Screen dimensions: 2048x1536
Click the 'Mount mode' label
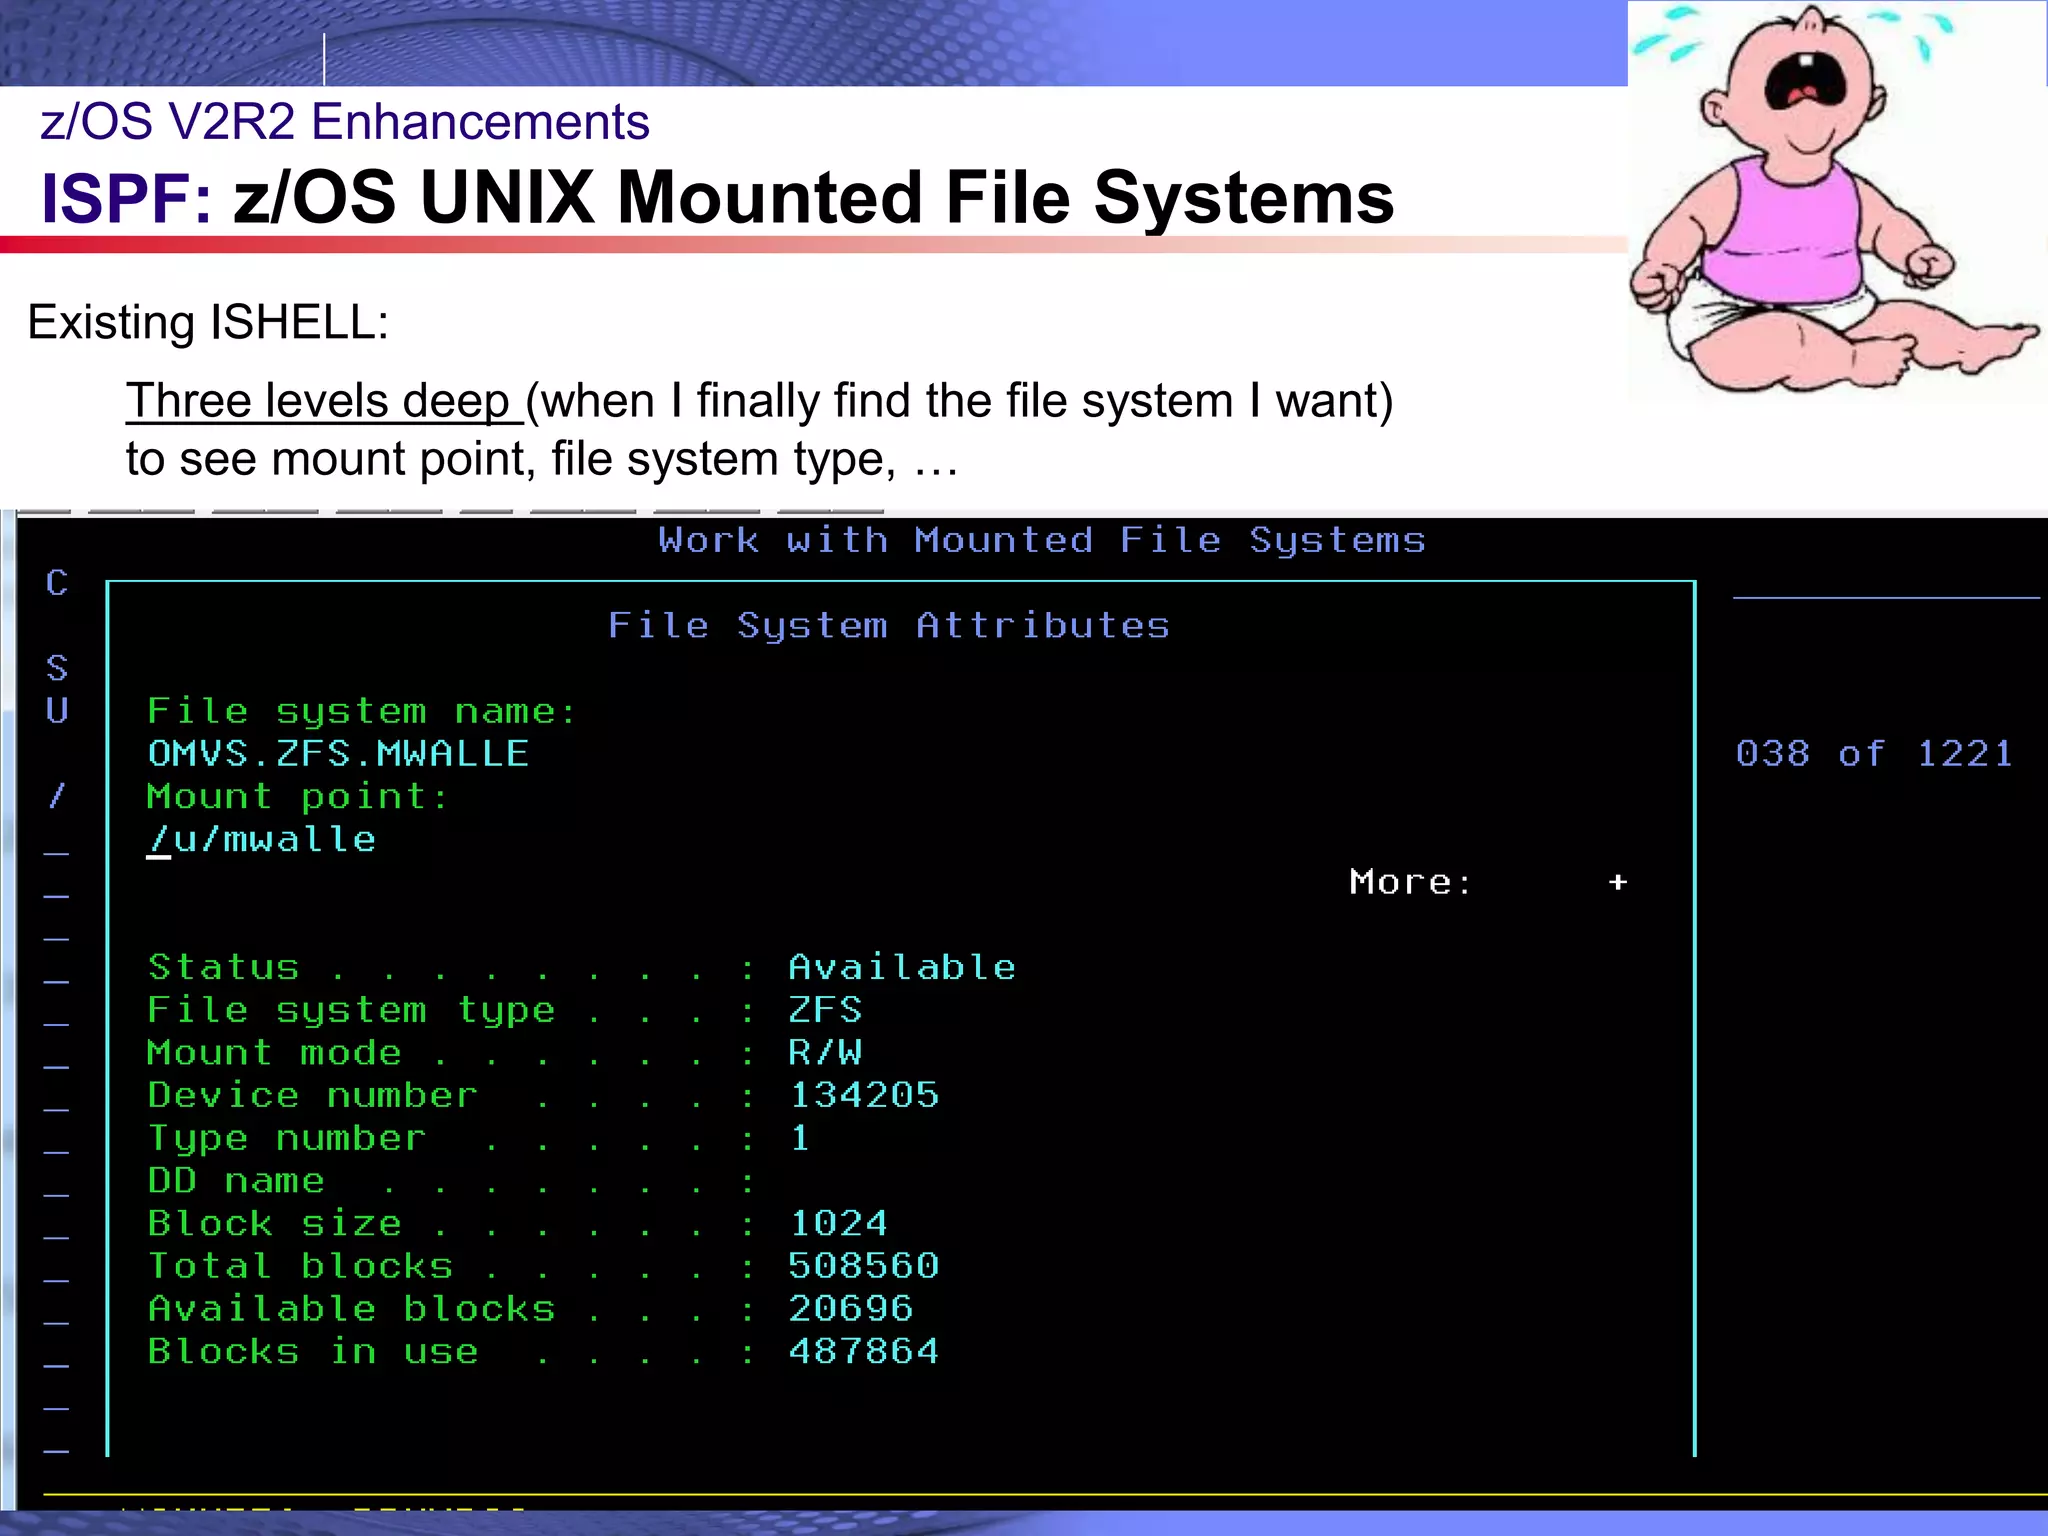[274, 1053]
